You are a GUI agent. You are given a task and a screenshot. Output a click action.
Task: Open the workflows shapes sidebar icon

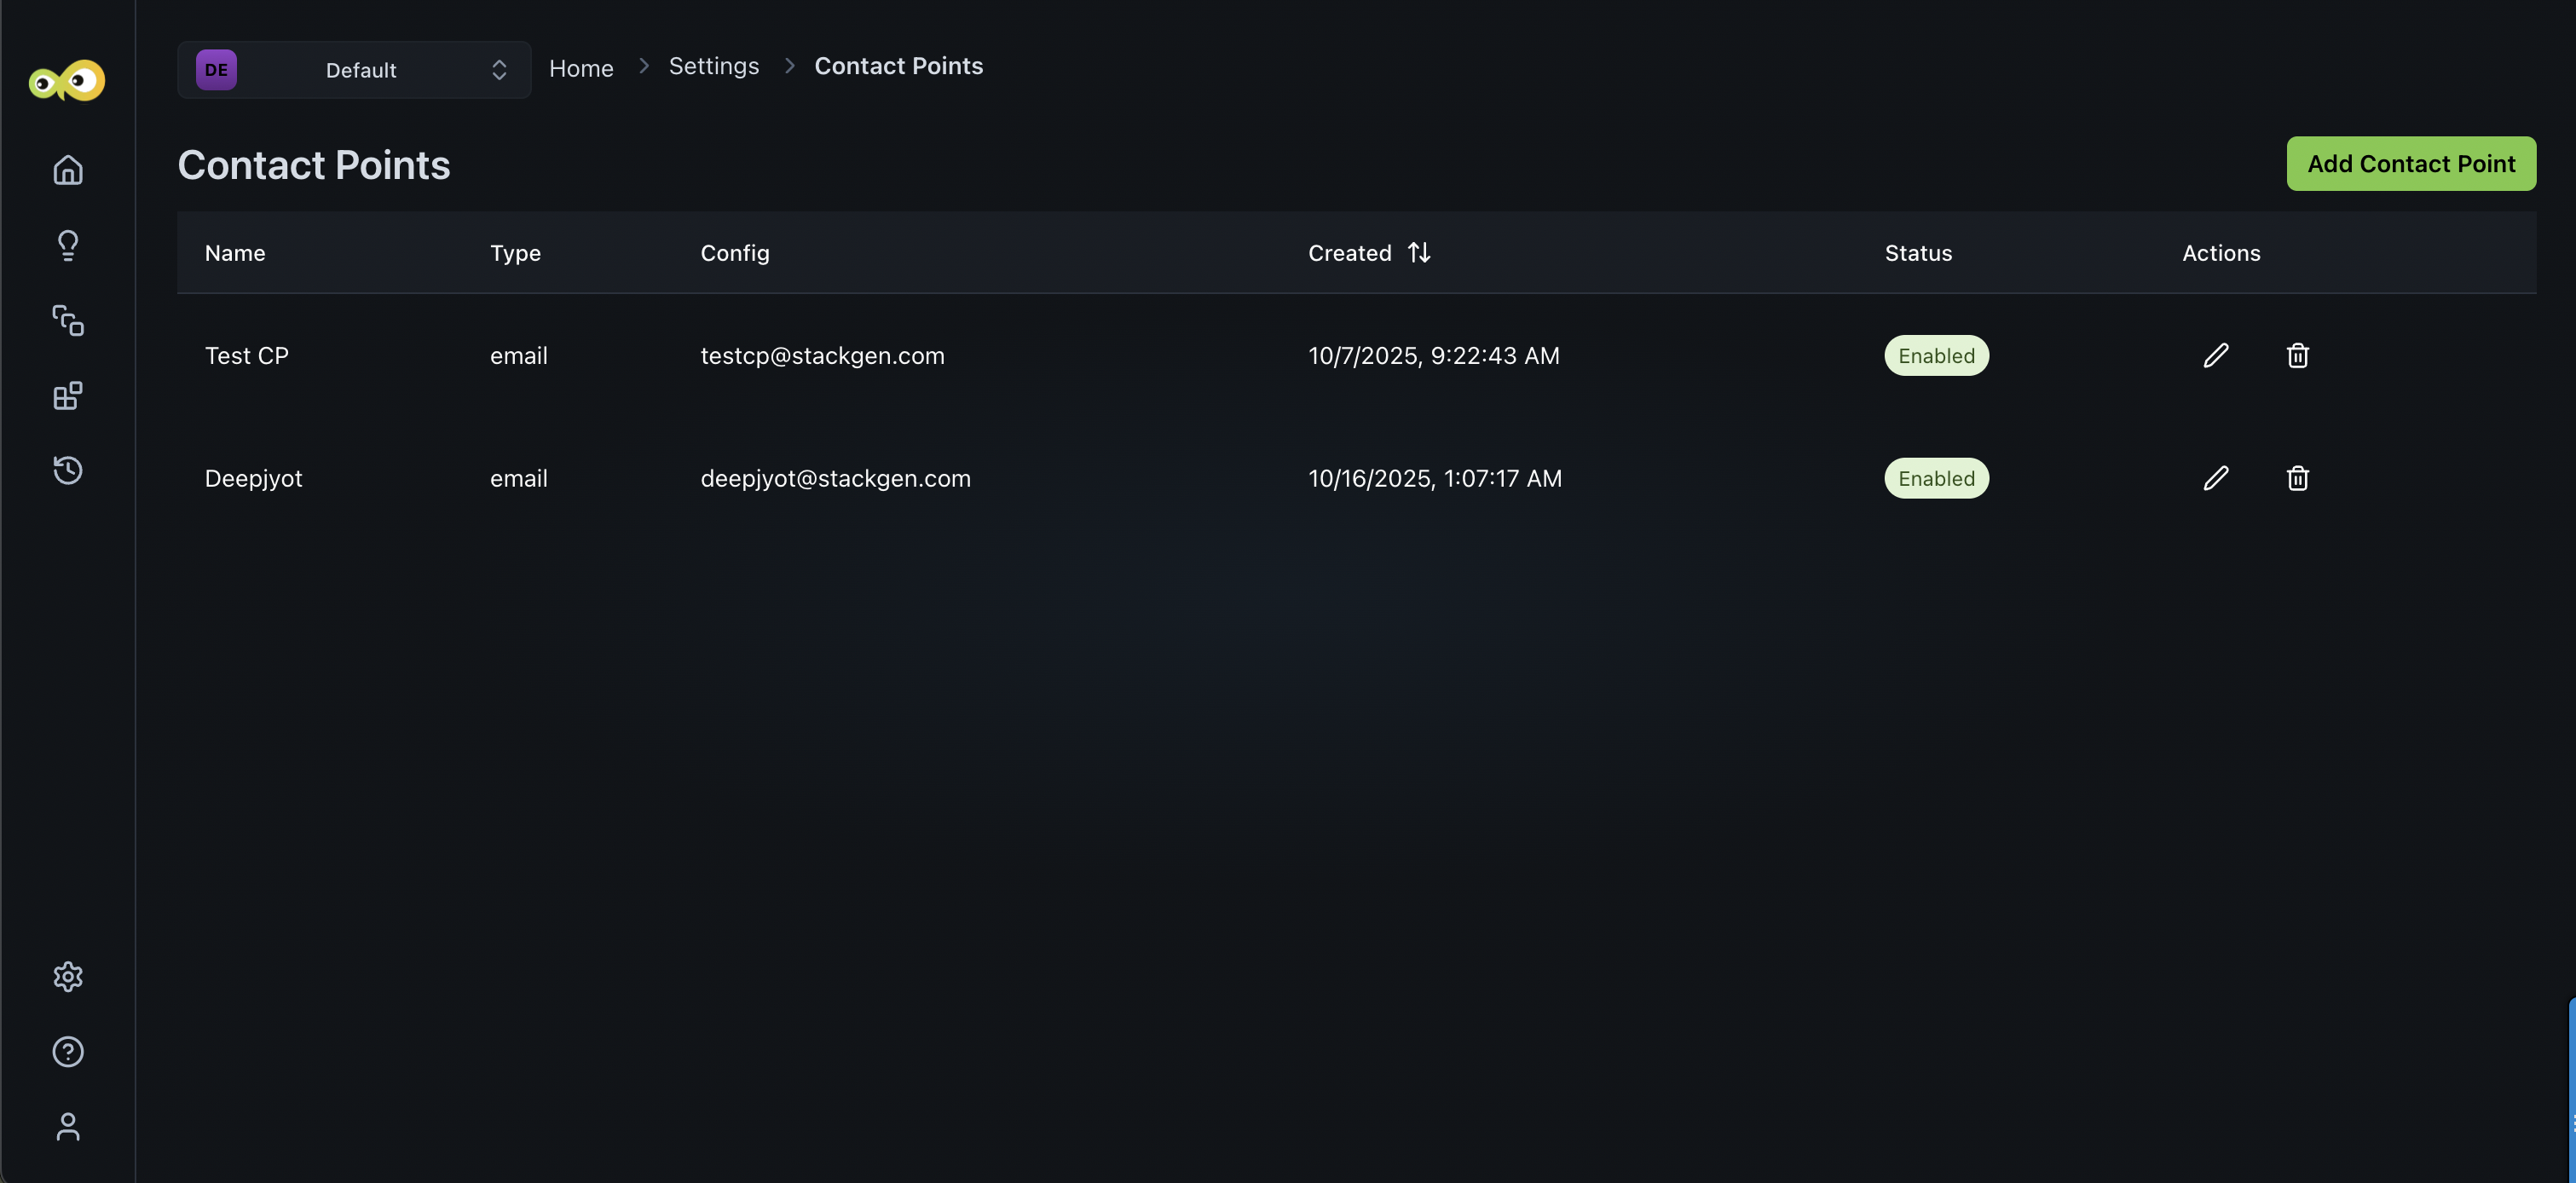click(68, 320)
